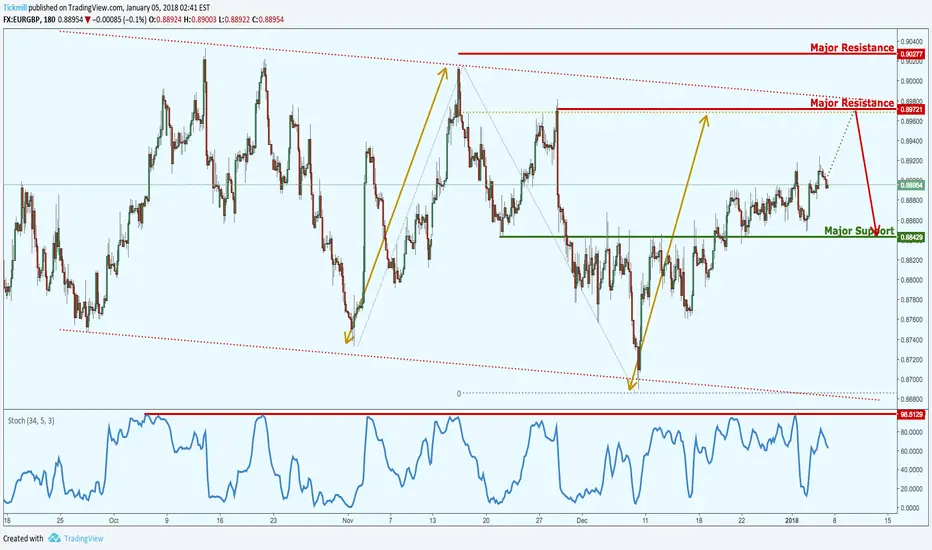Click the 0.88200 price axis label
The width and height of the screenshot is (932, 550).
912,260
